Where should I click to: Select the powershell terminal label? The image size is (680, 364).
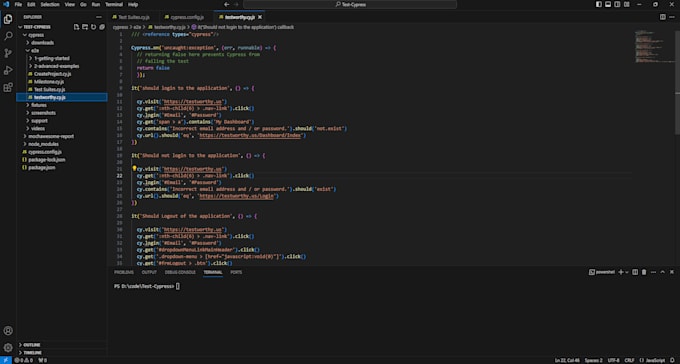pos(602,272)
